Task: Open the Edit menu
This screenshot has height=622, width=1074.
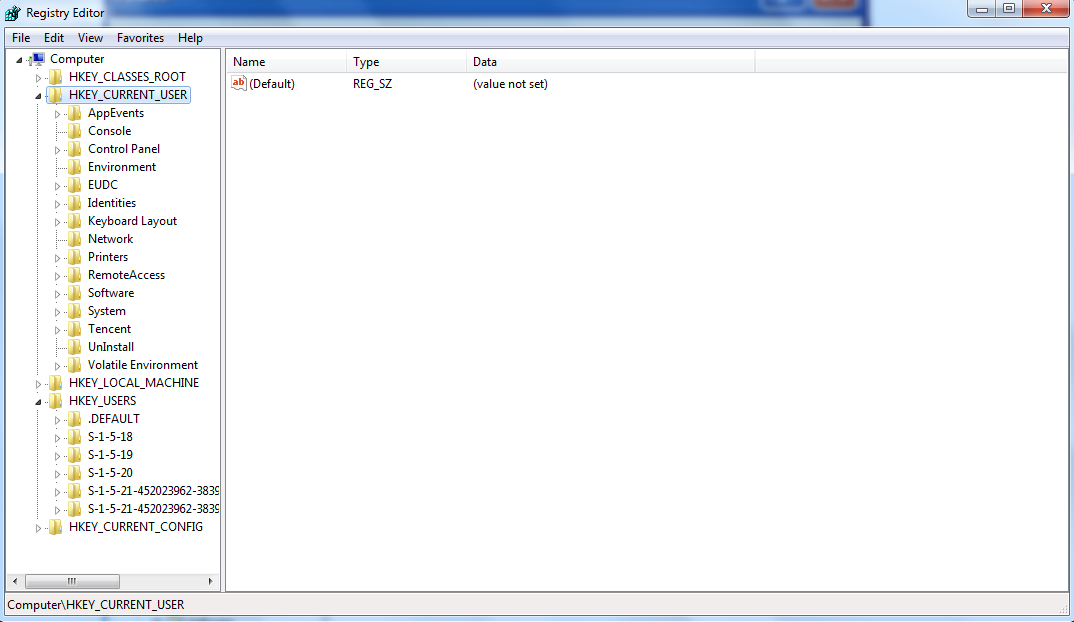Action: click(54, 38)
